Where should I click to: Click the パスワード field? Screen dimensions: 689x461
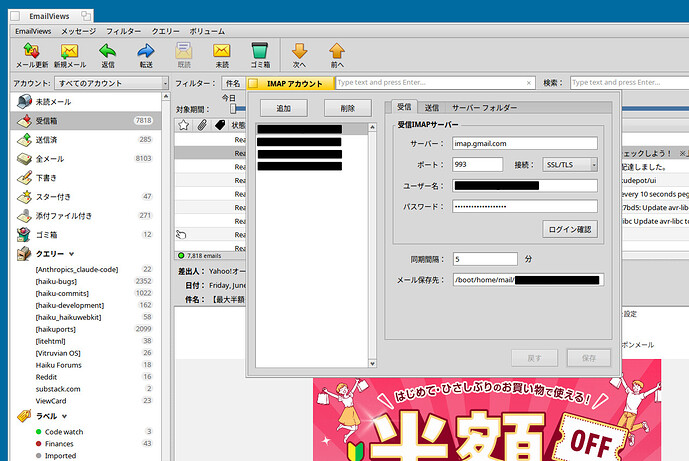(525, 207)
